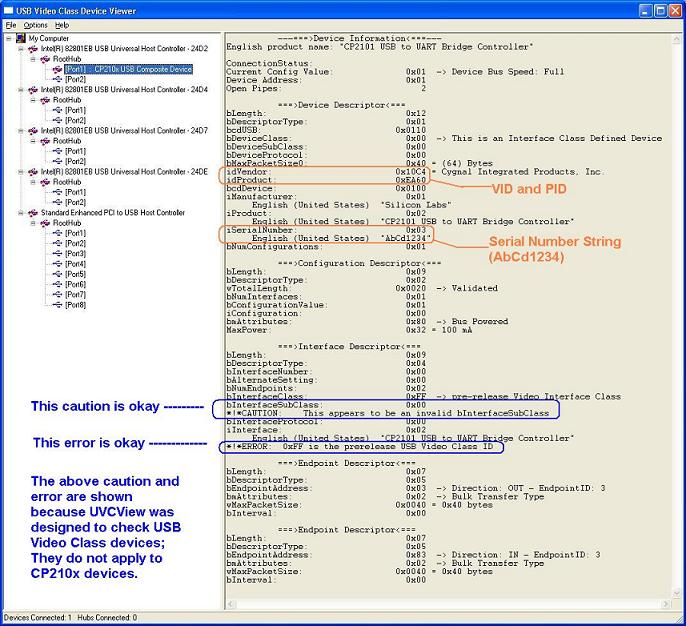Select [Port2] under the Enhanced PCI controller

pos(75,244)
